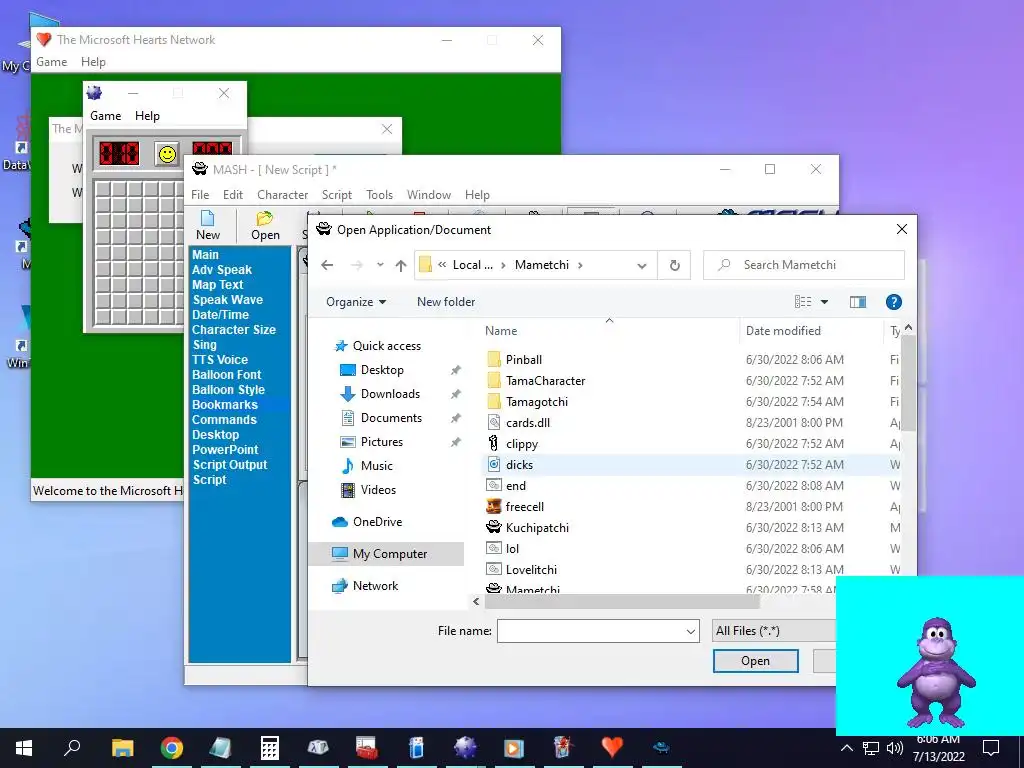The image size is (1024, 768).
Task: Click the network tray icon
Action: point(871,748)
